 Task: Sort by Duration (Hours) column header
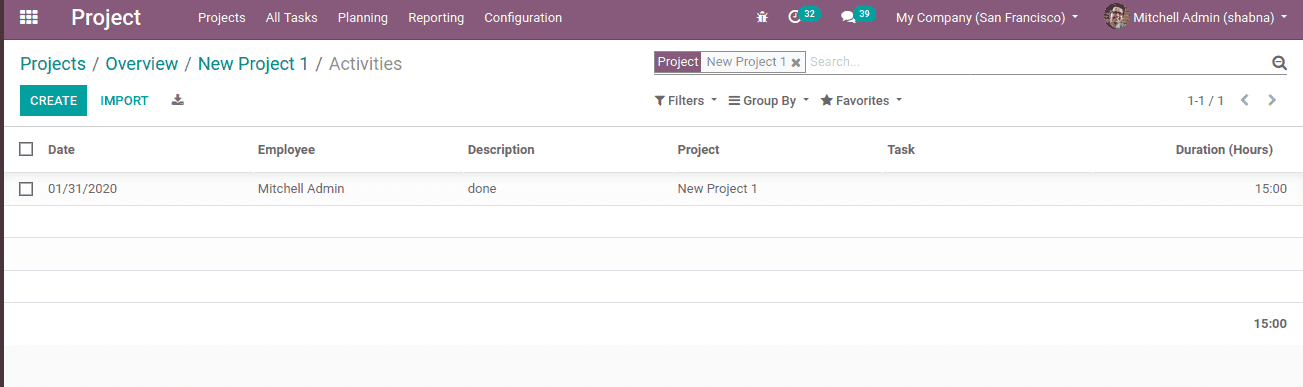(1224, 150)
